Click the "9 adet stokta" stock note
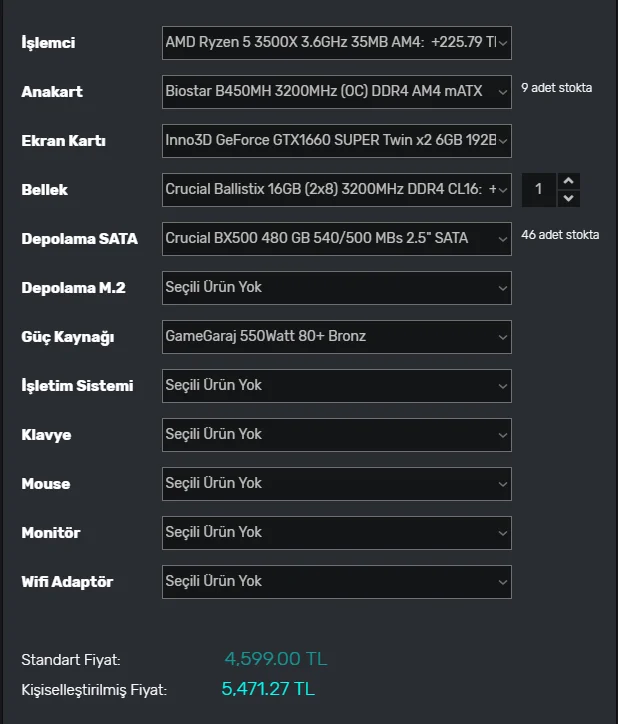 click(x=557, y=88)
